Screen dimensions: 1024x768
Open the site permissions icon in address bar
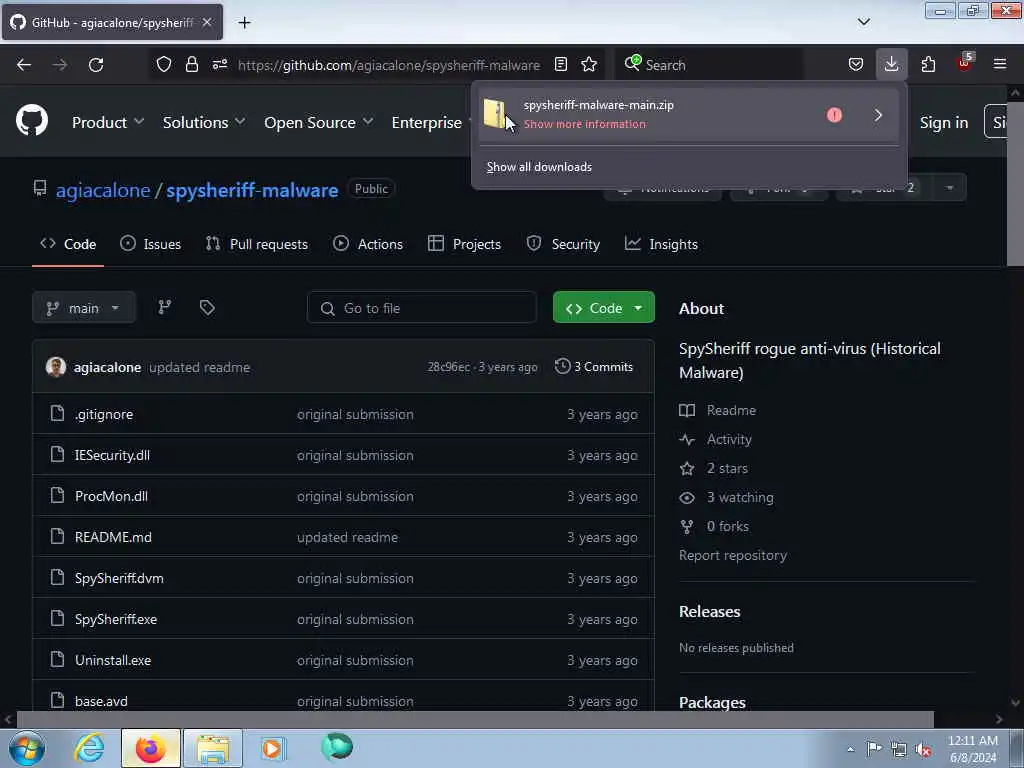point(220,64)
